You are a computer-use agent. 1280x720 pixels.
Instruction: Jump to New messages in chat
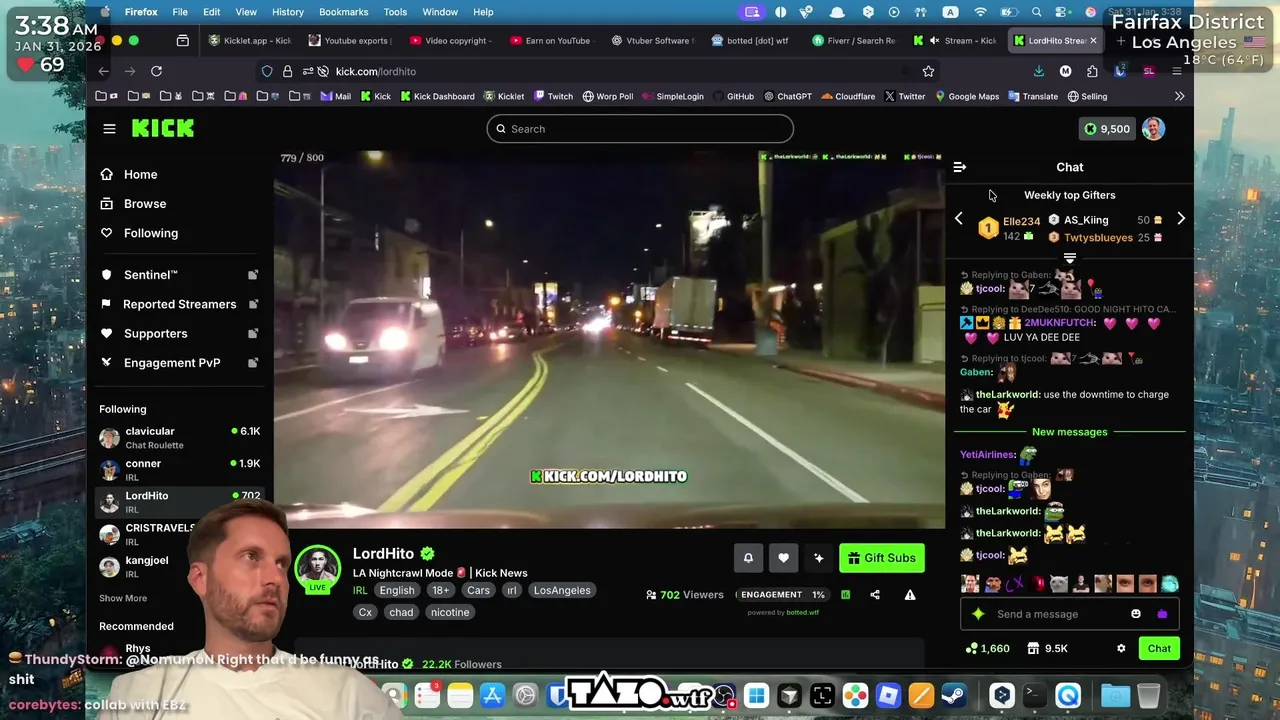click(x=1070, y=432)
